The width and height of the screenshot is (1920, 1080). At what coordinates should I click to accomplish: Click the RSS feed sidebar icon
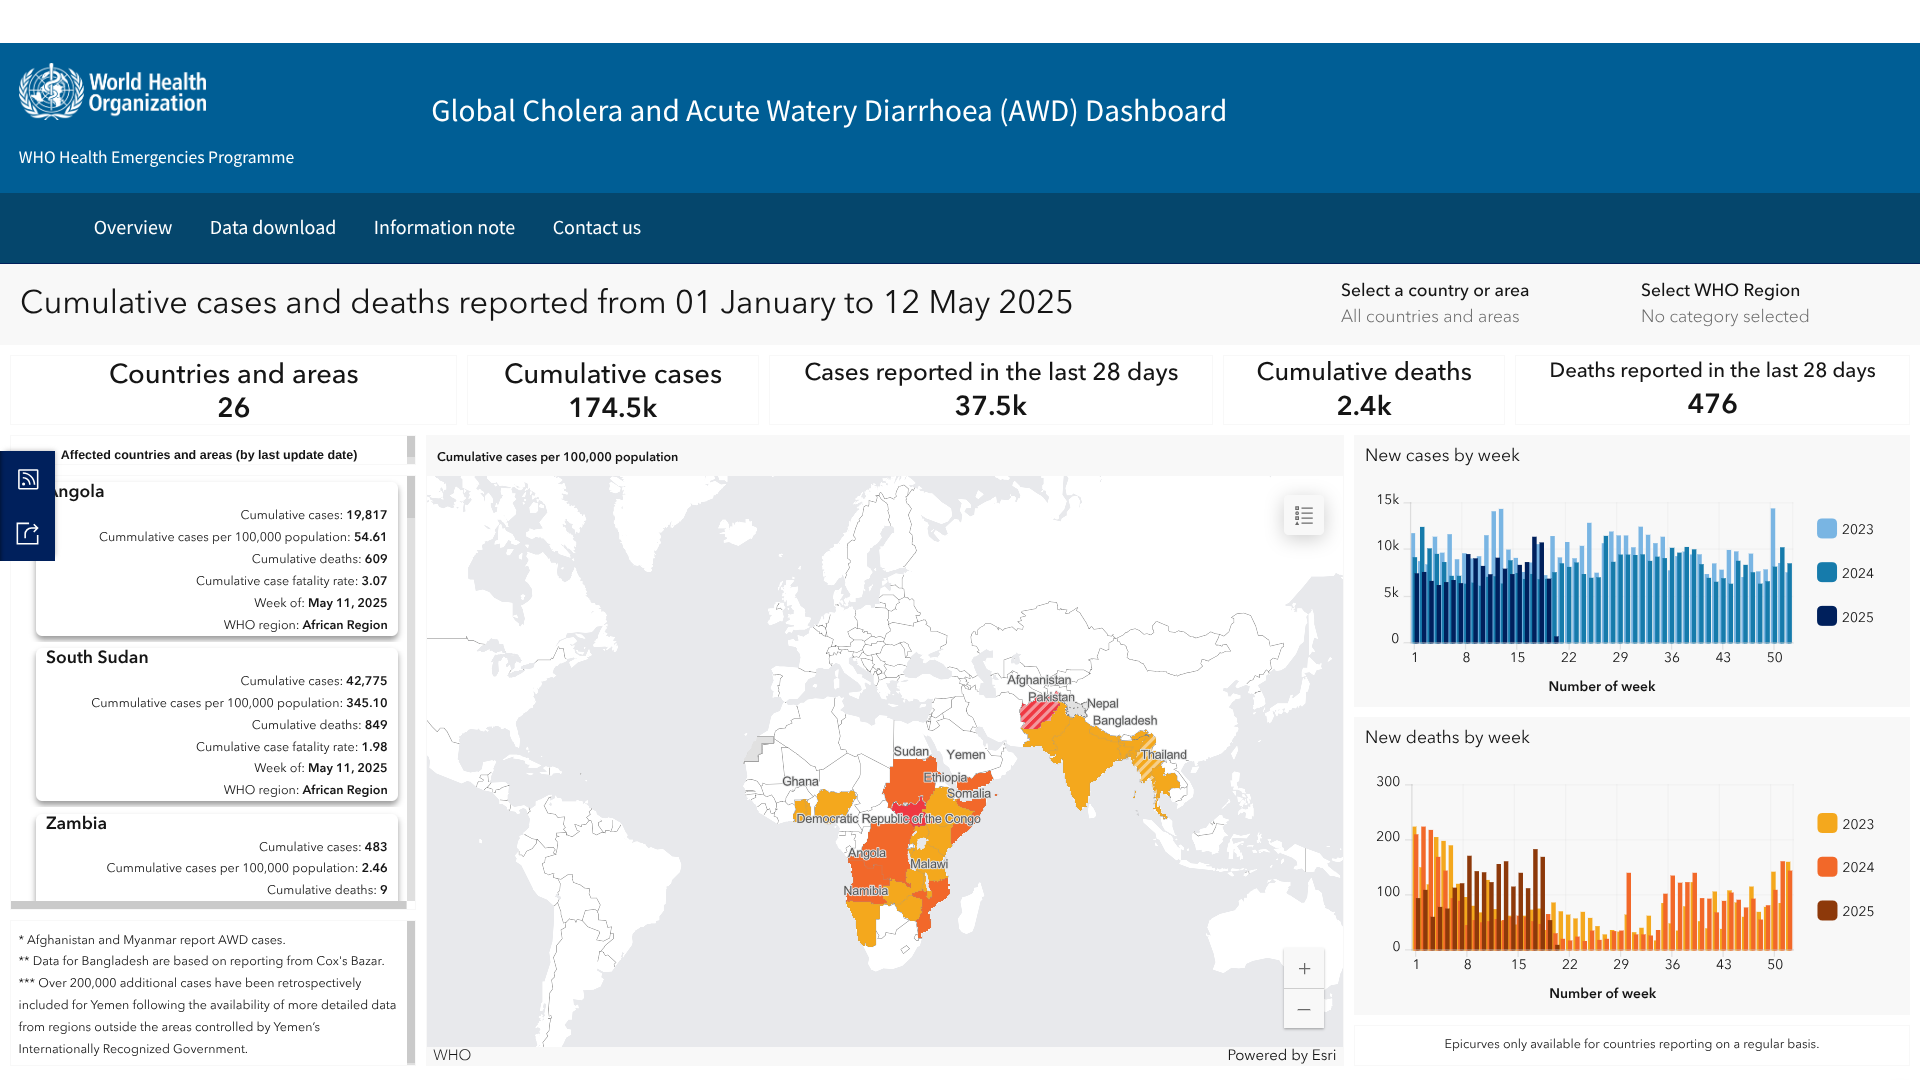coord(28,479)
